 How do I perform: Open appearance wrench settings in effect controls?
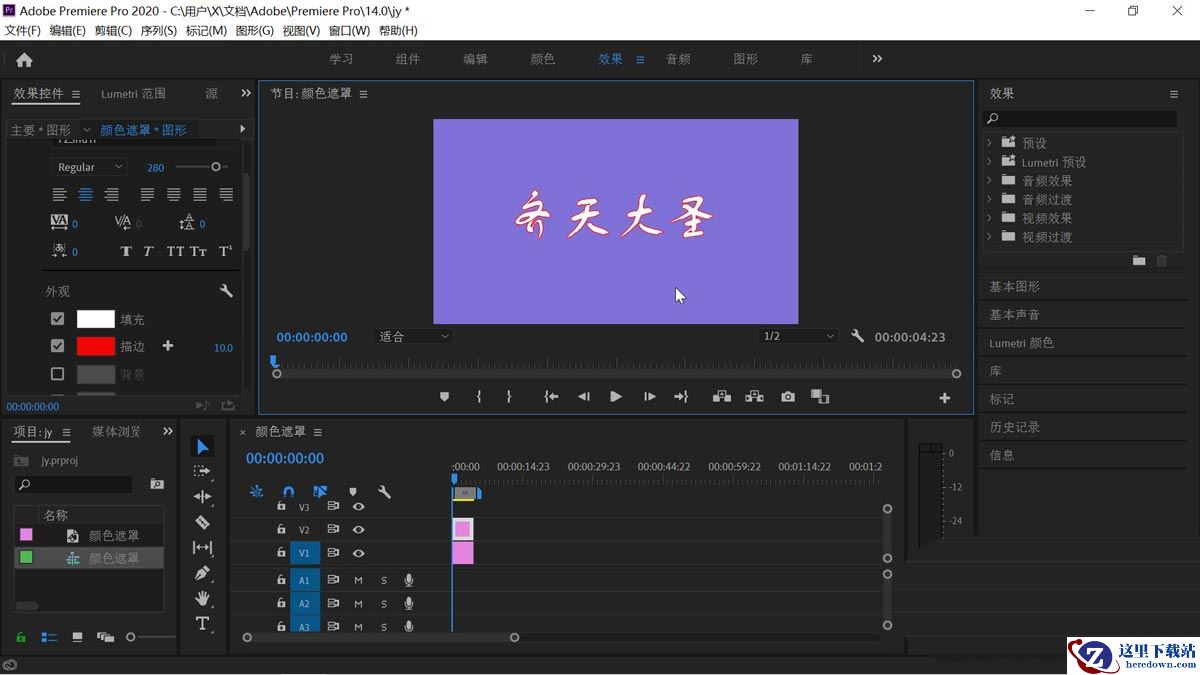click(x=226, y=291)
